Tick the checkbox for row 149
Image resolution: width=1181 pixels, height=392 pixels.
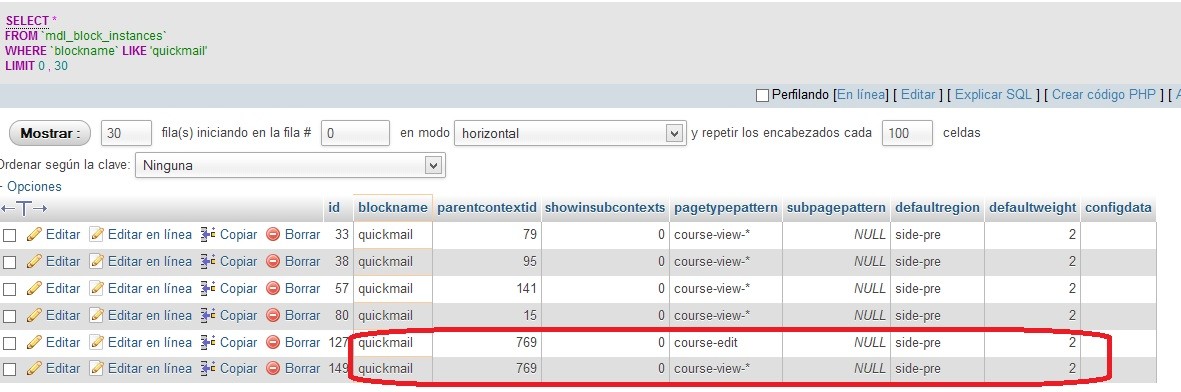[10, 369]
